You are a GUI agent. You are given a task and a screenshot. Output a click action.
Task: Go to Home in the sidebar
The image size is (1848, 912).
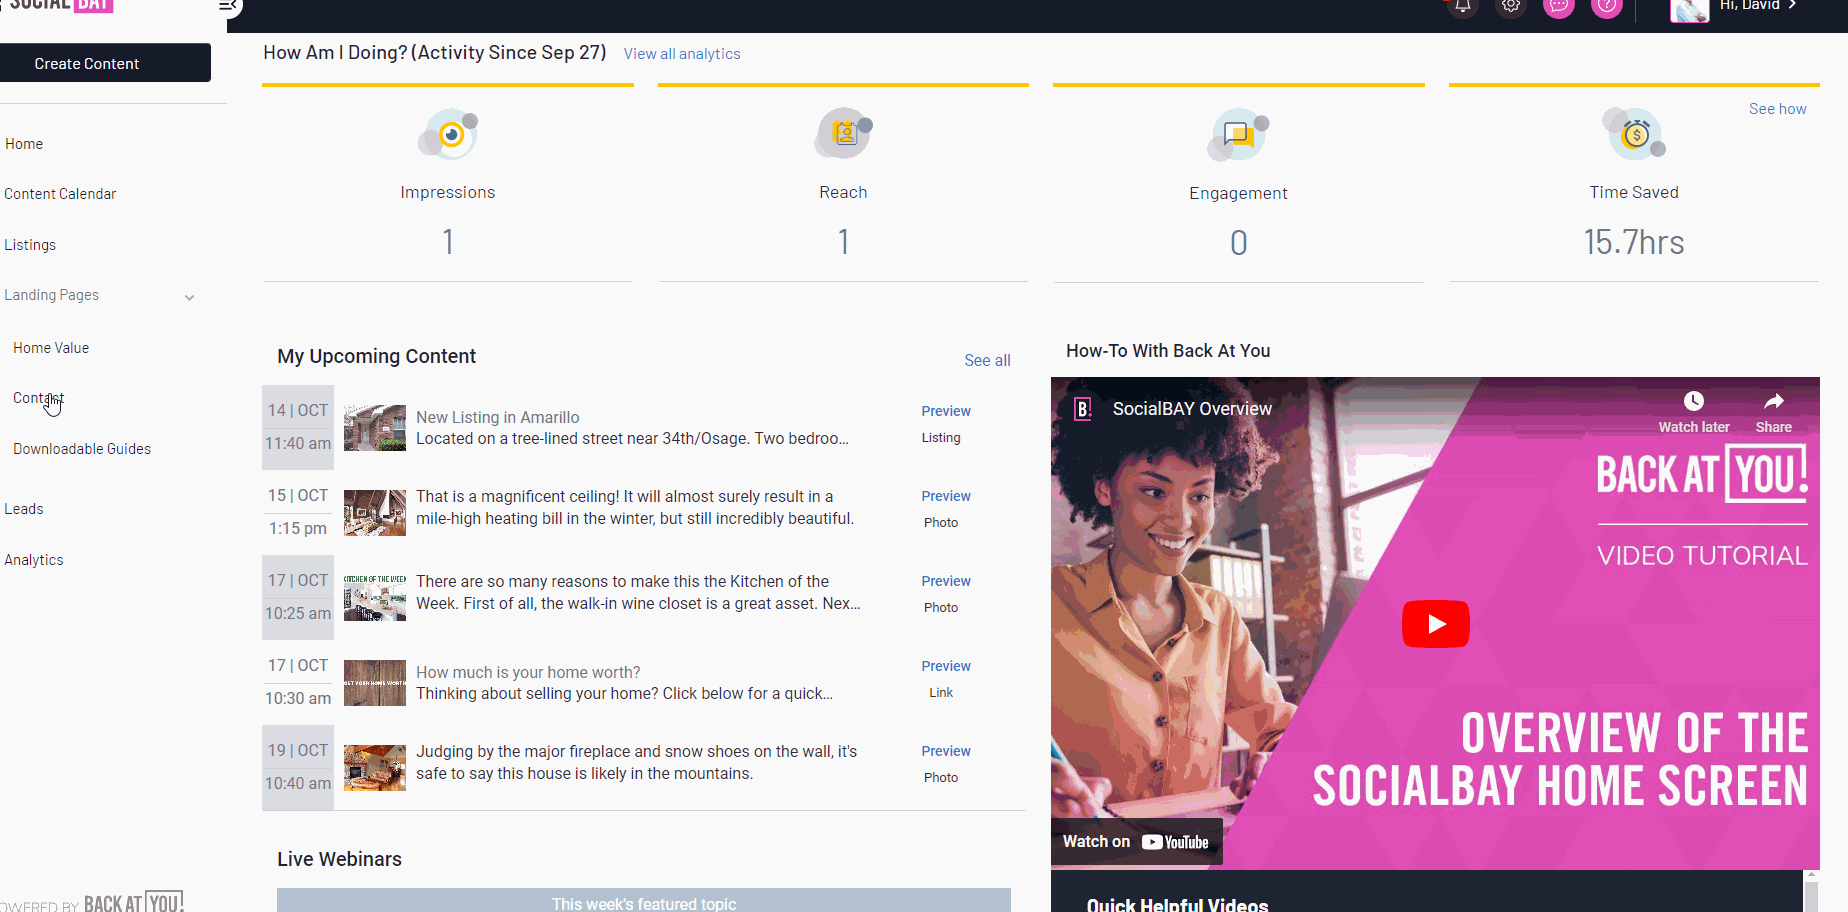[24, 144]
